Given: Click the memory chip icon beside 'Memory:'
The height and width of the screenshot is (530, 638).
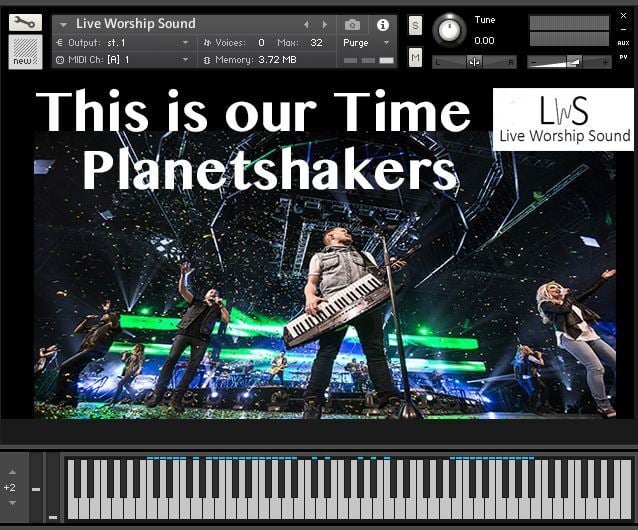Looking at the screenshot, I should click(207, 60).
